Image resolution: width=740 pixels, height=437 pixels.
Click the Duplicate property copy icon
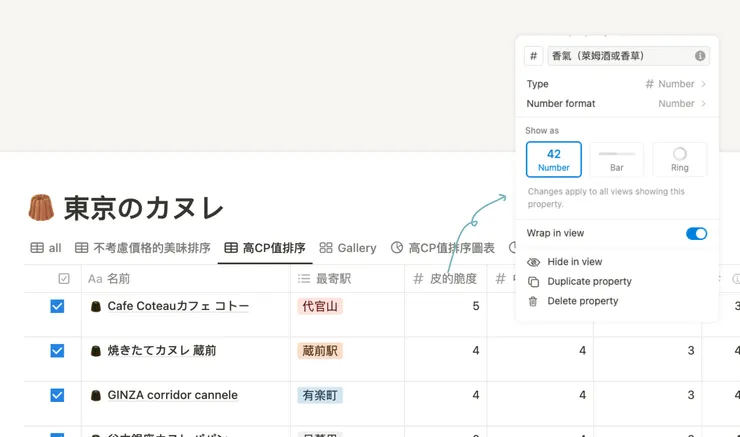pyautogui.click(x=533, y=282)
